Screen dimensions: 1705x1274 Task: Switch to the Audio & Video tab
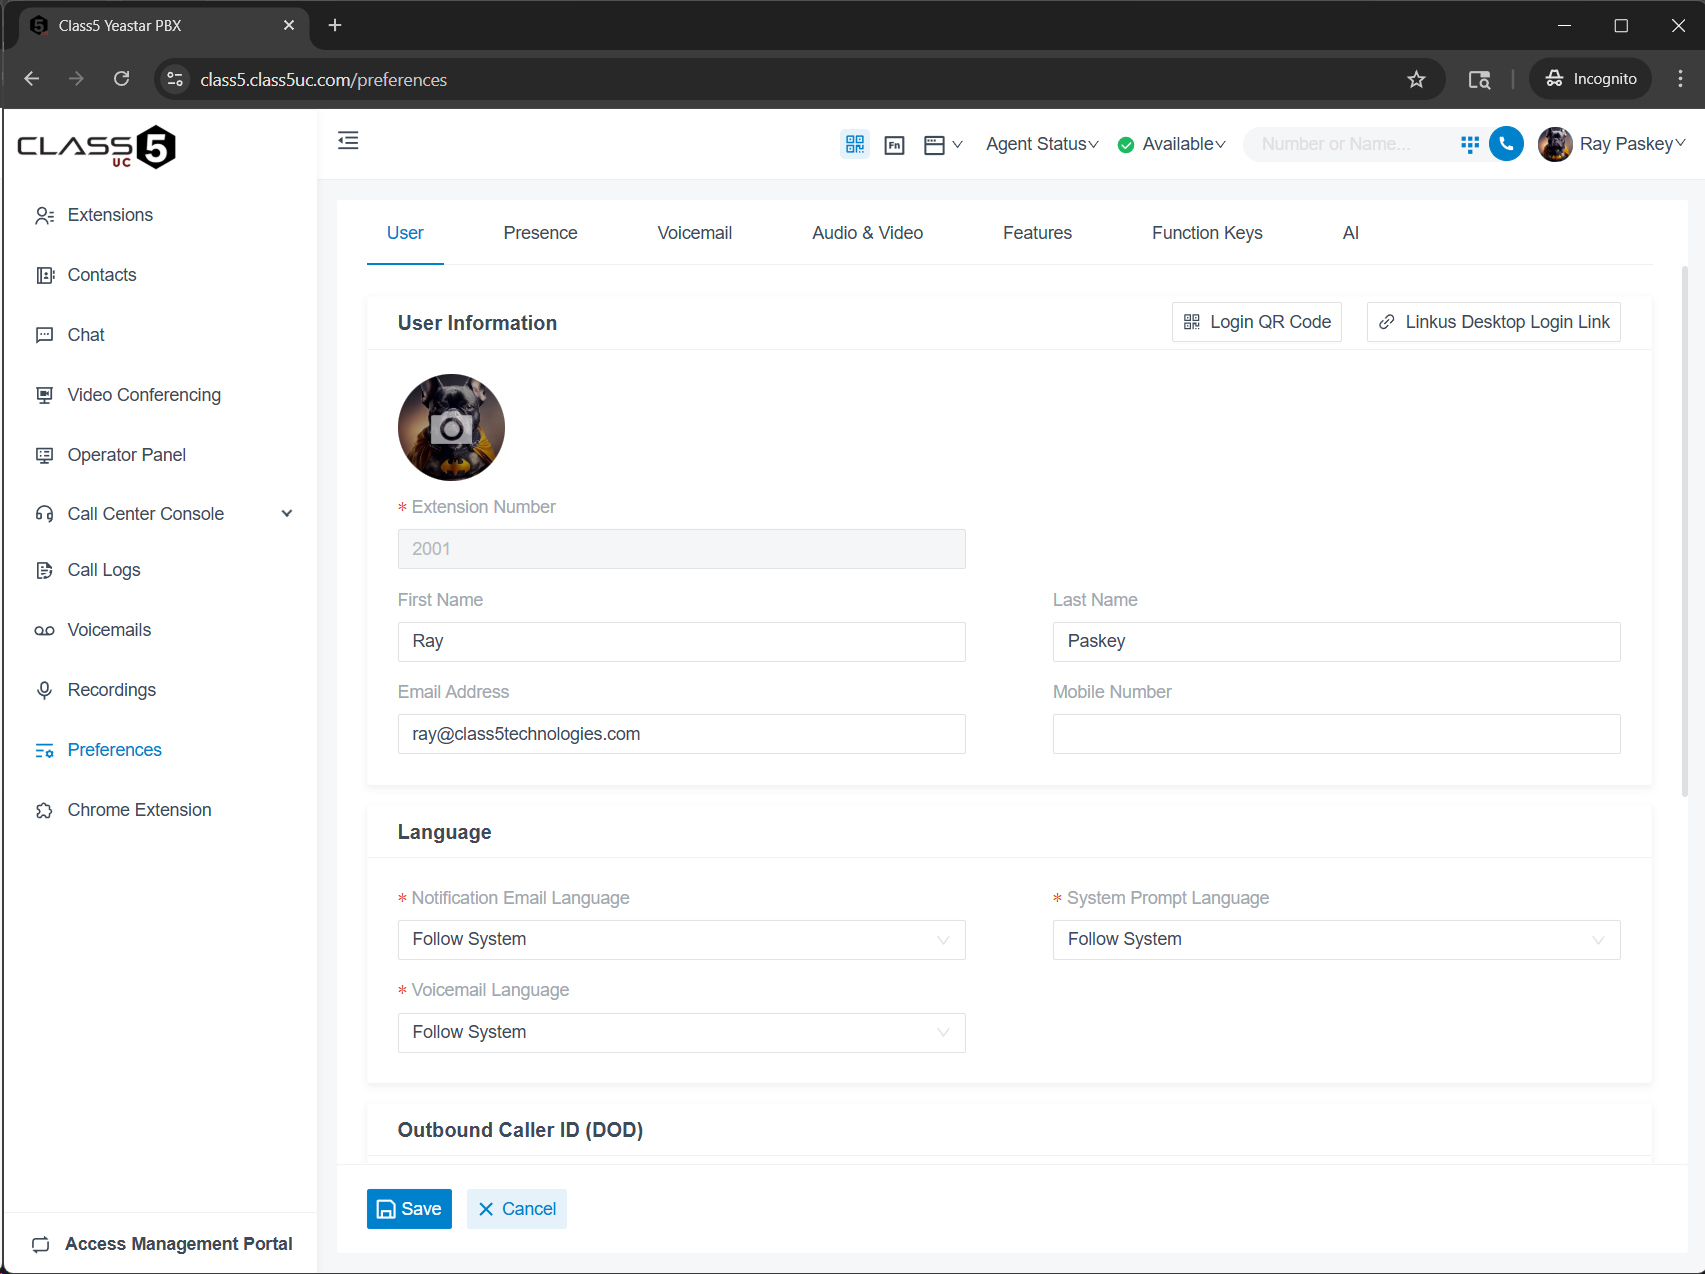(x=867, y=233)
